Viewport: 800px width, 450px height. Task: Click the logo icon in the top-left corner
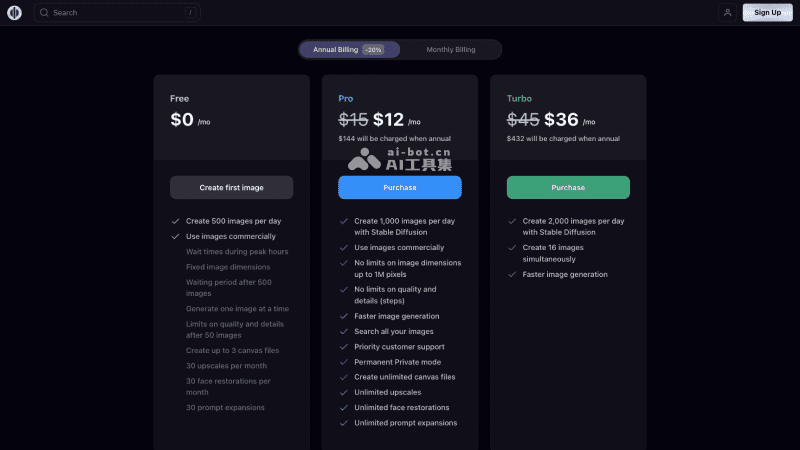point(15,12)
